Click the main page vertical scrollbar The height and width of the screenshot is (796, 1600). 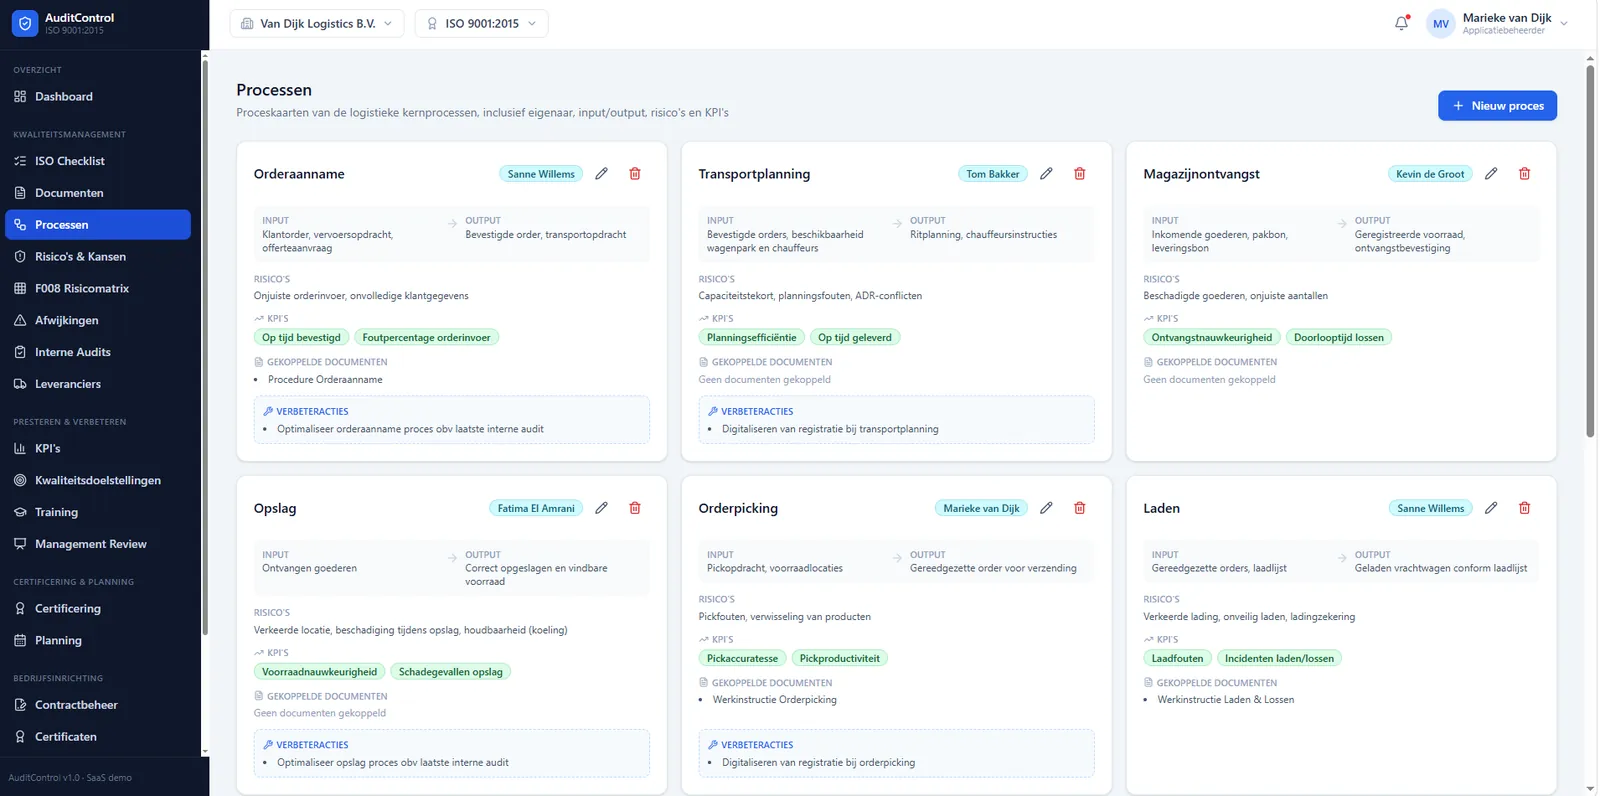(1590, 250)
